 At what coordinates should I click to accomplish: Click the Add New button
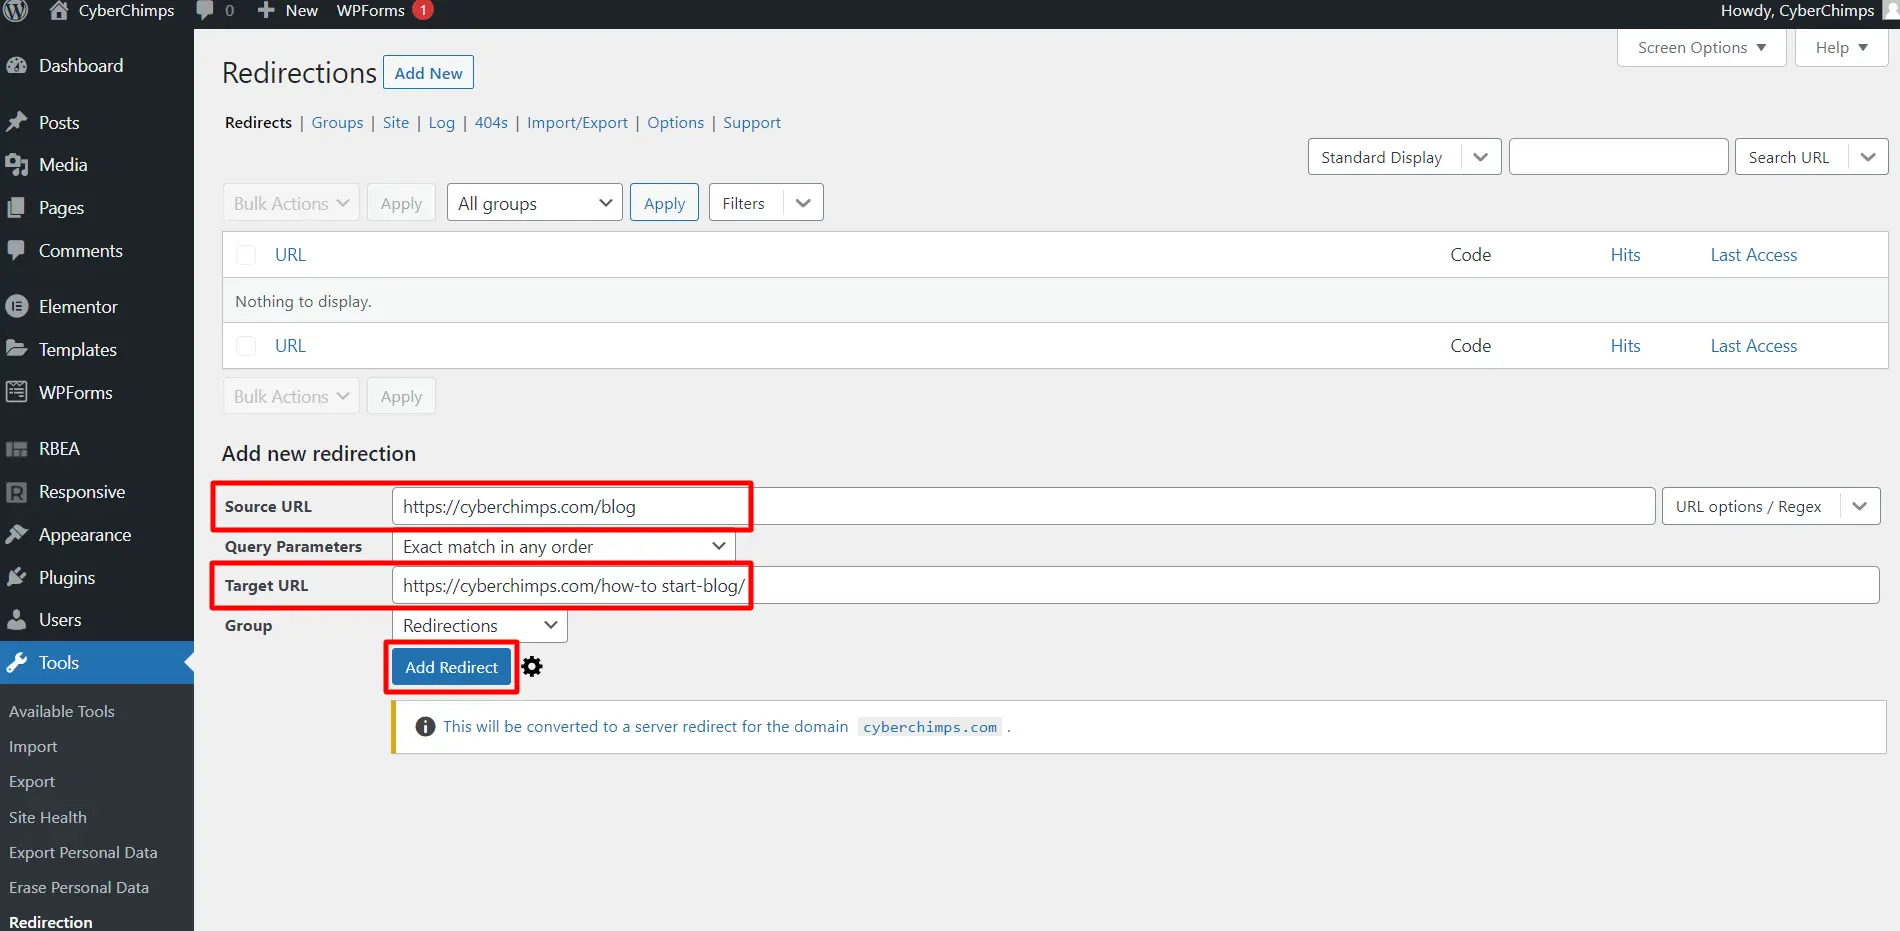click(428, 73)
